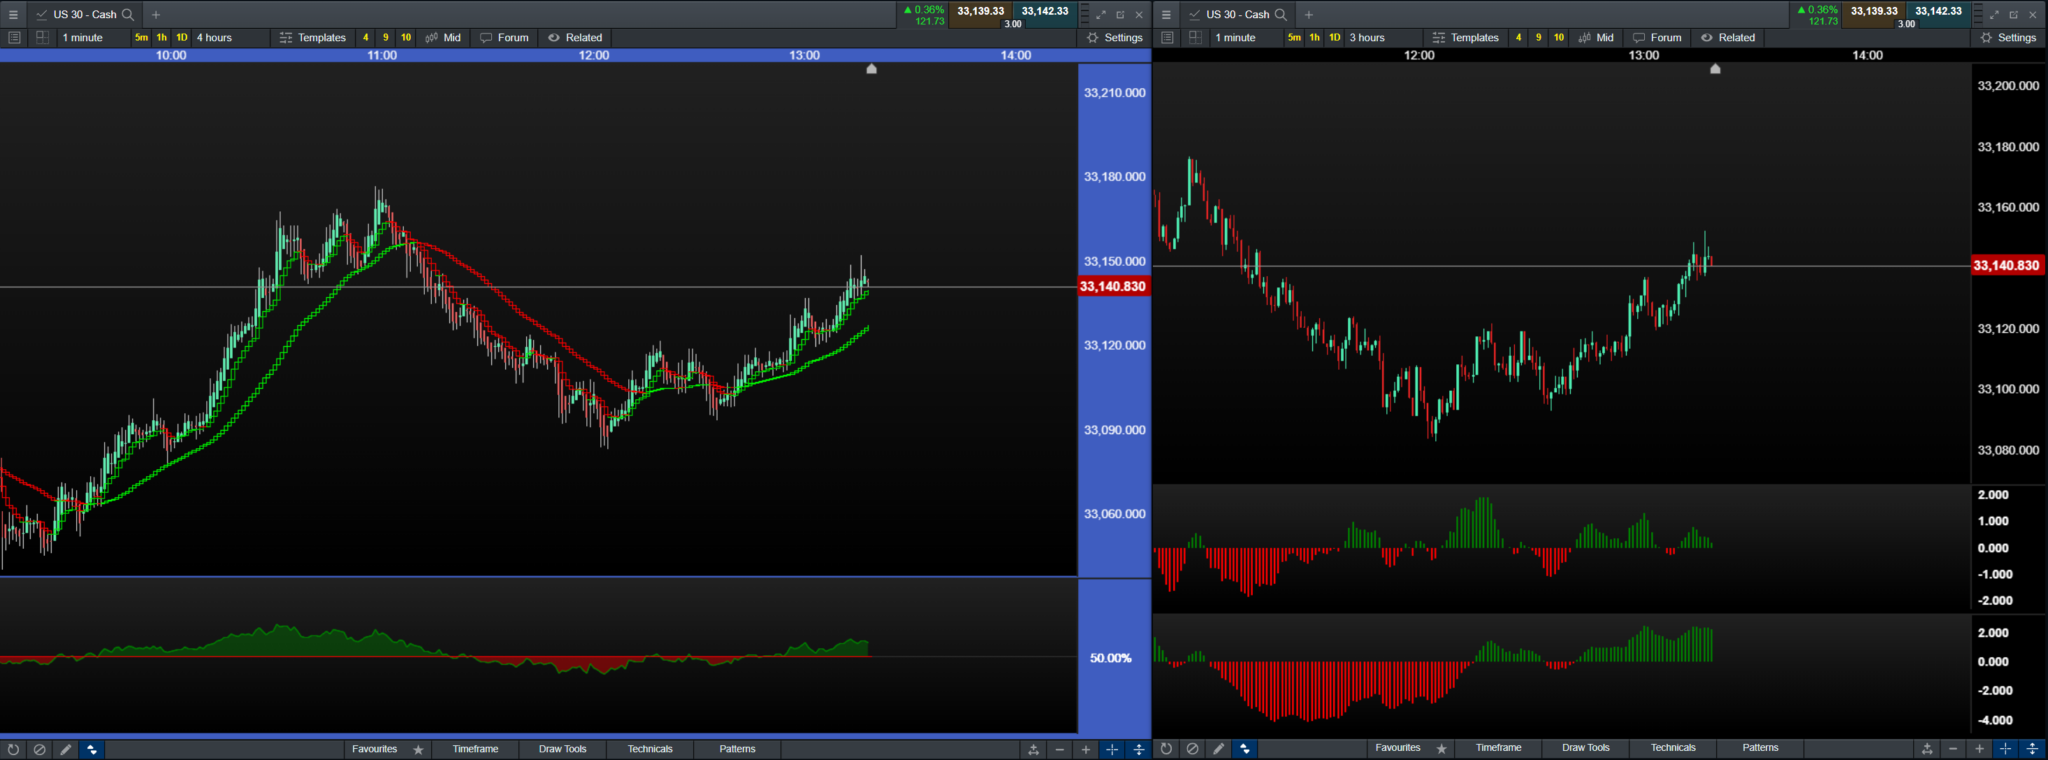Image resolution: width=2048 pixels, height=760 pixels.
Task: Click the left chart's reset (circular arrow) icon
Action: 13,749
